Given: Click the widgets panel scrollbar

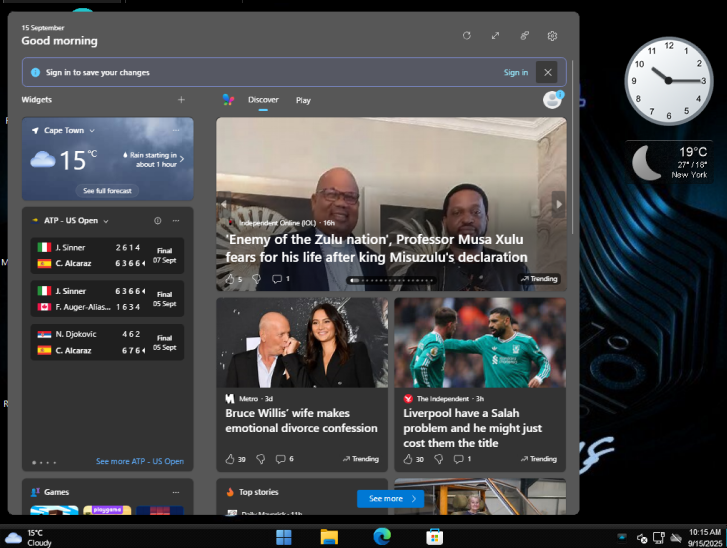Looking at the screenshot, I should coord(573,147).
